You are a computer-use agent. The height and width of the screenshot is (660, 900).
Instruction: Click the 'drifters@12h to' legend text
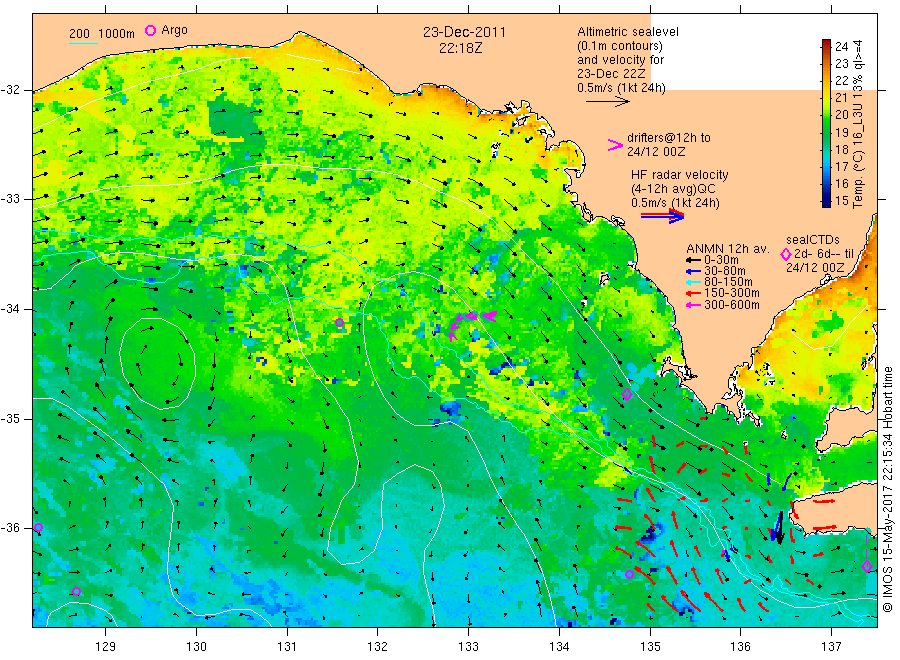pyautogui.click(x=669, y=138)
